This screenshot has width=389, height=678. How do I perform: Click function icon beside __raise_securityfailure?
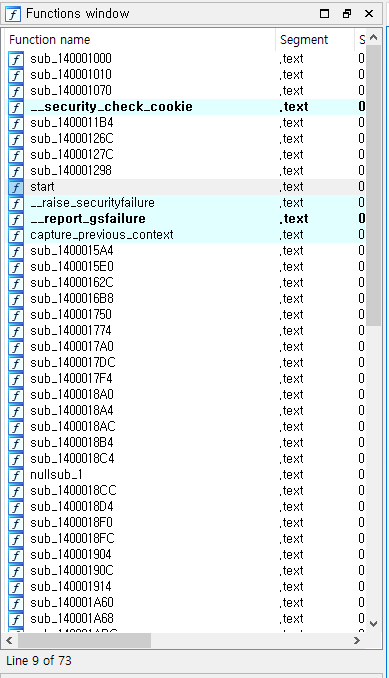(x=16, y=203)
